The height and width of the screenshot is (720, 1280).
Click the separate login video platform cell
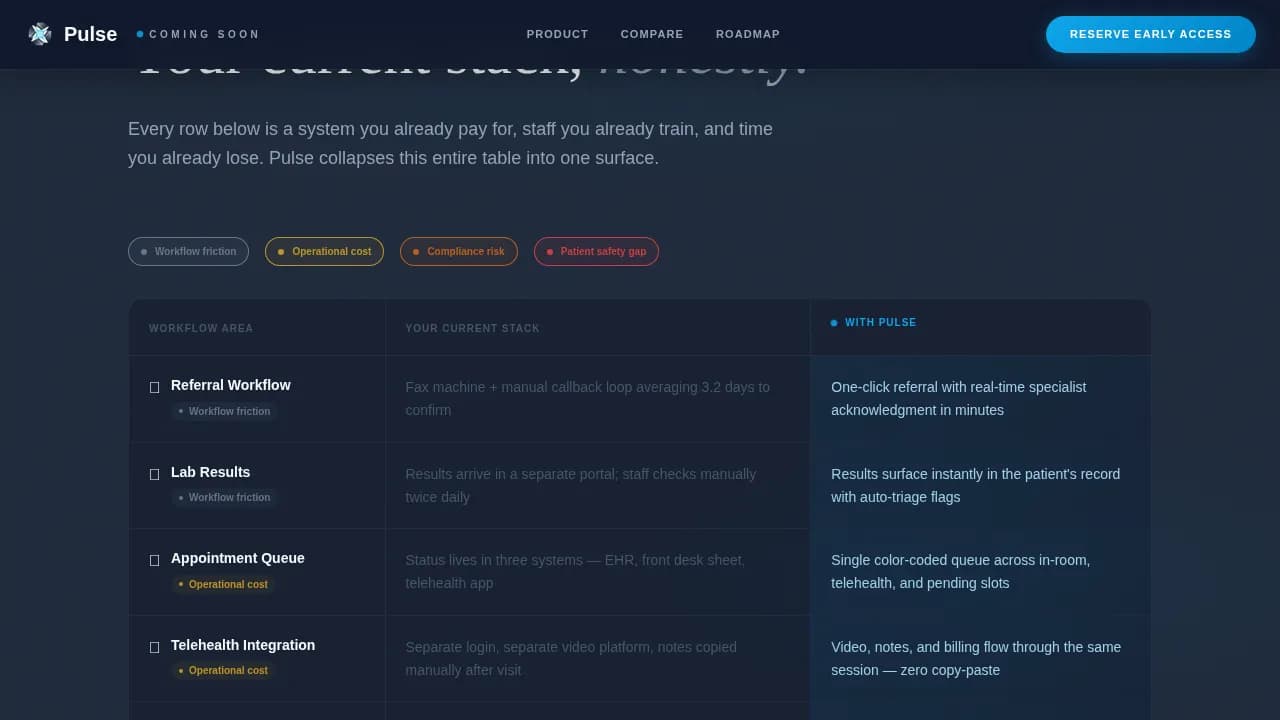click(x=598, y=658)
